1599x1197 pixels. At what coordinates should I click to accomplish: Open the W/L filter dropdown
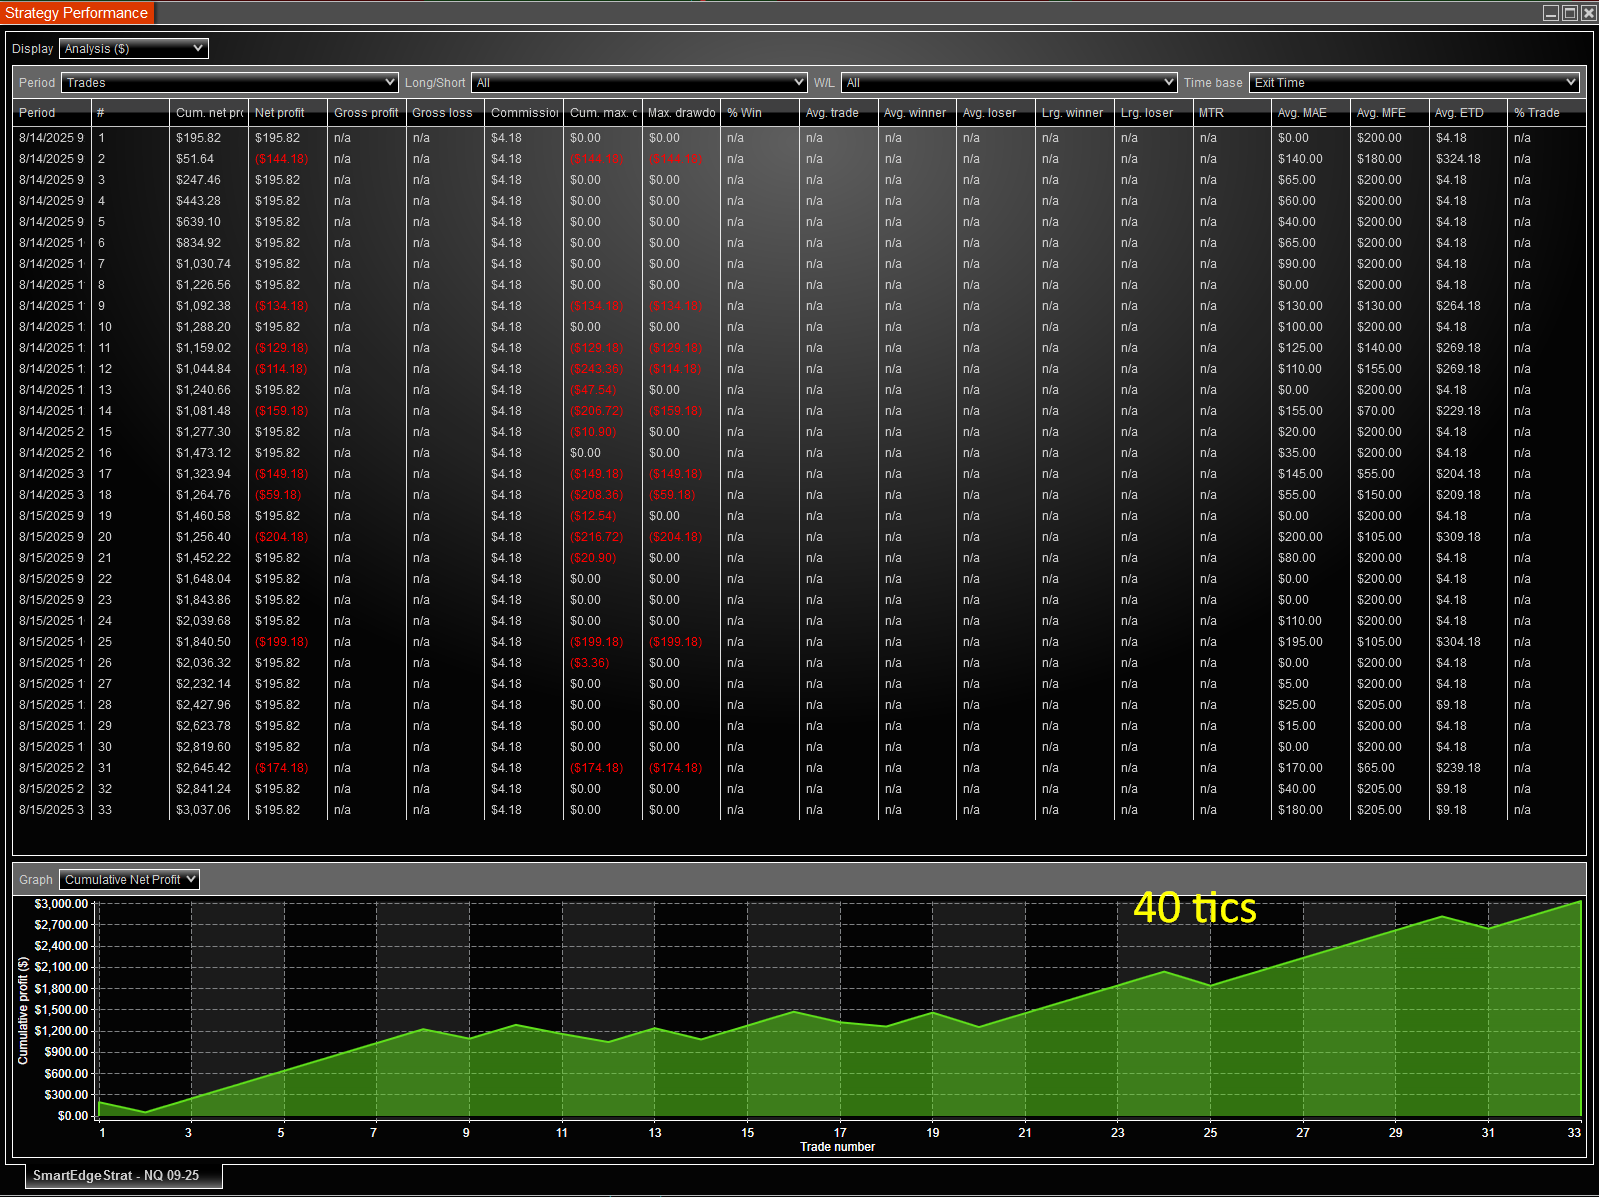pos(1008,82)
